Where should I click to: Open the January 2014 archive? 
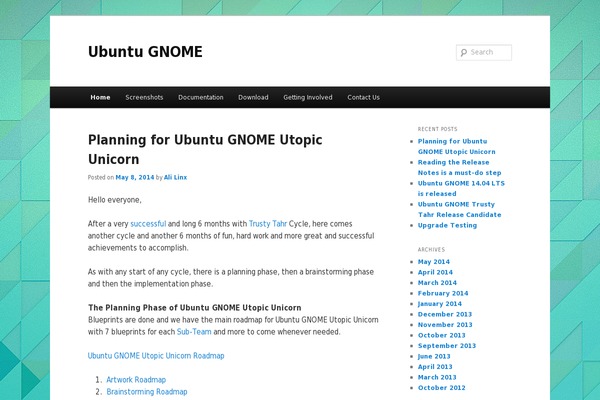pyautogui.click(x=440, y=304)
